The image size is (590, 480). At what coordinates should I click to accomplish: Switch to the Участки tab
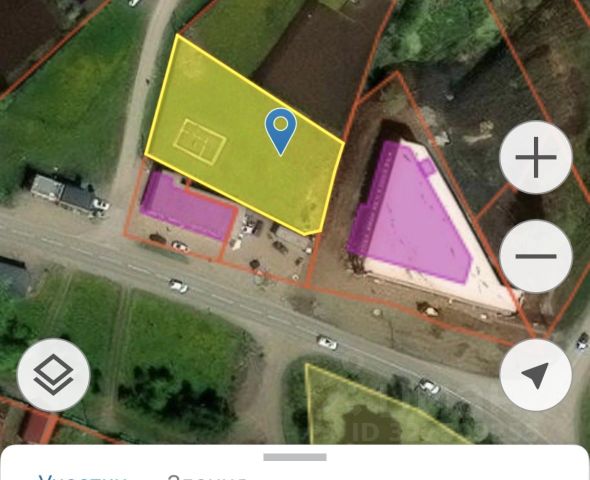pos(82,477)
